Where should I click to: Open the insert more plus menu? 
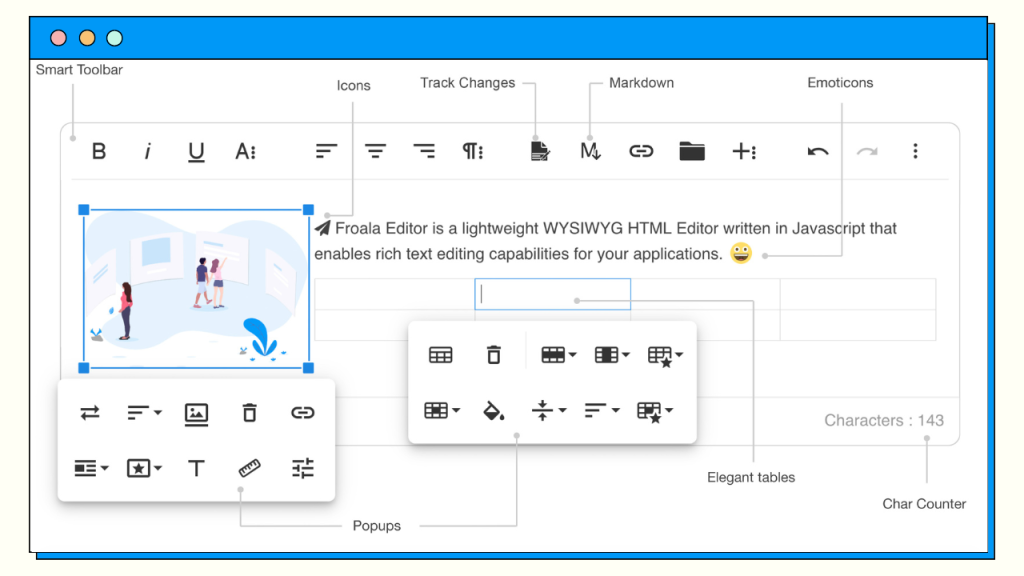744,151
